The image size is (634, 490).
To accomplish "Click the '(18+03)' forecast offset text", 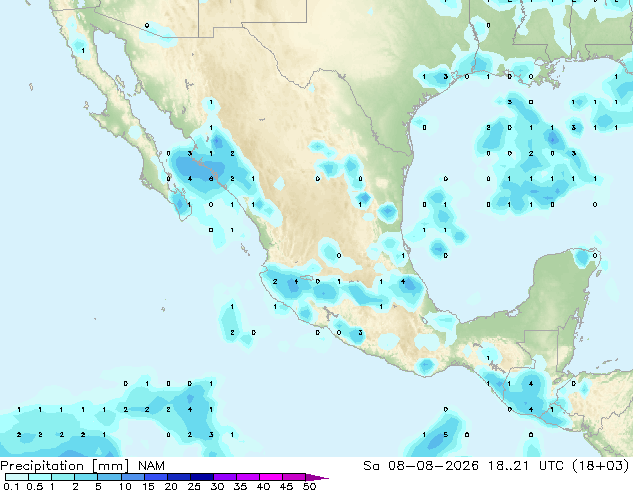I will 600,466.
